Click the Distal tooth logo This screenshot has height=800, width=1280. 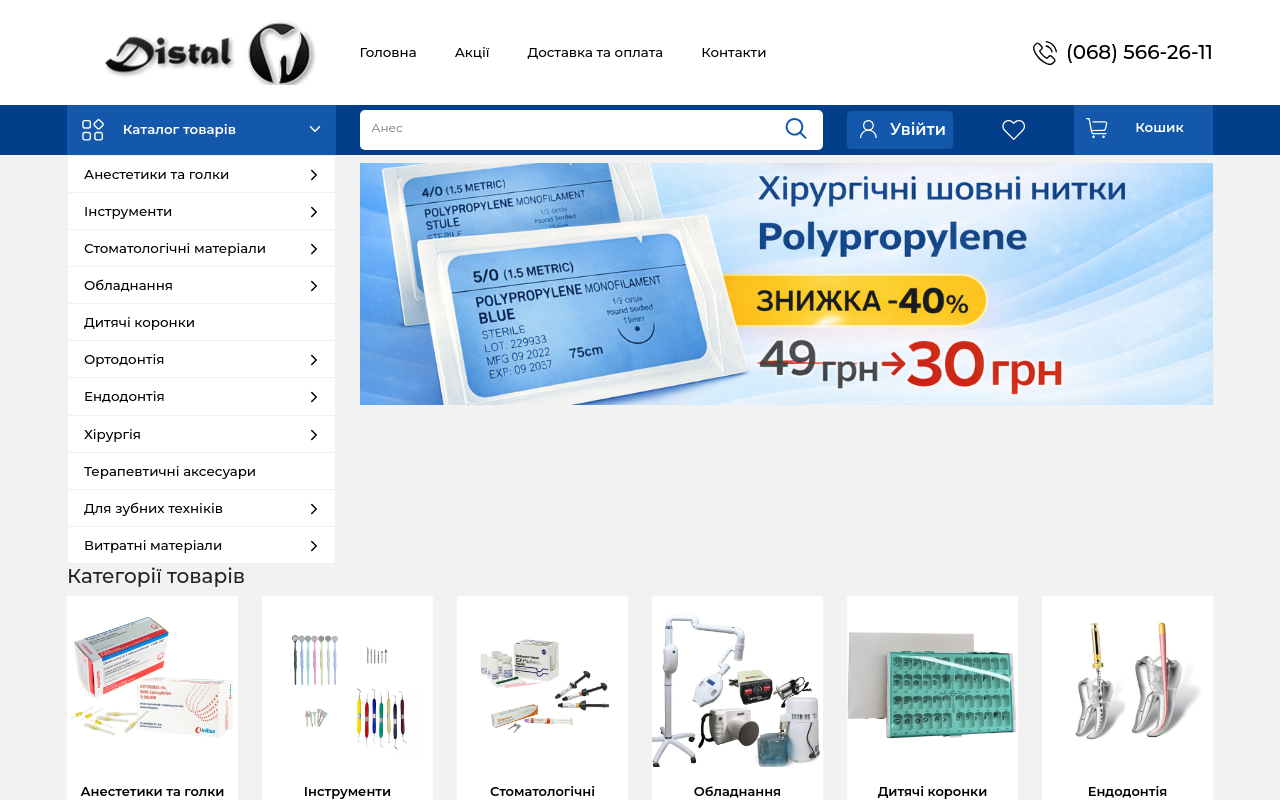[x=209, y=53]
